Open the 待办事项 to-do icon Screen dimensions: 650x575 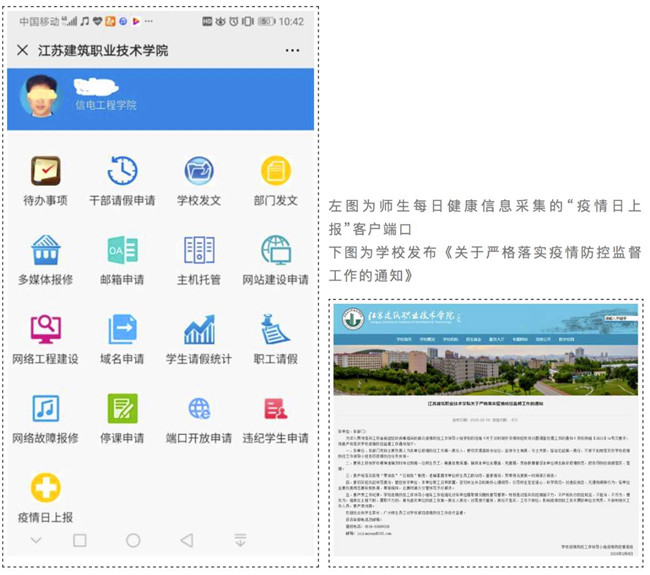coord(46,171)
